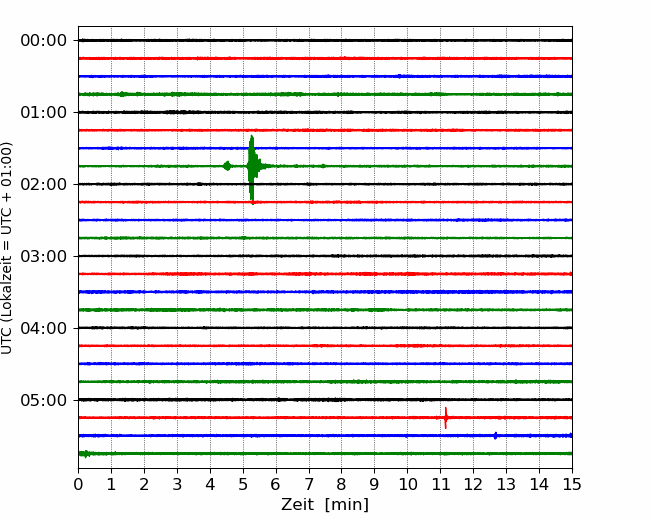Image resolution: width=650 pixels, height=520 pixels.
Task: Click the small green precursor burst near minute 4.5
Action: pyautogui.click(x=227, y=166)
